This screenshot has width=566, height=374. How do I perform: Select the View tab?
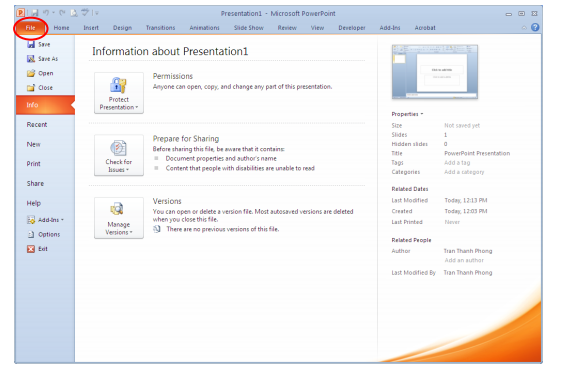pyautogui.click(x=318, y=28)
